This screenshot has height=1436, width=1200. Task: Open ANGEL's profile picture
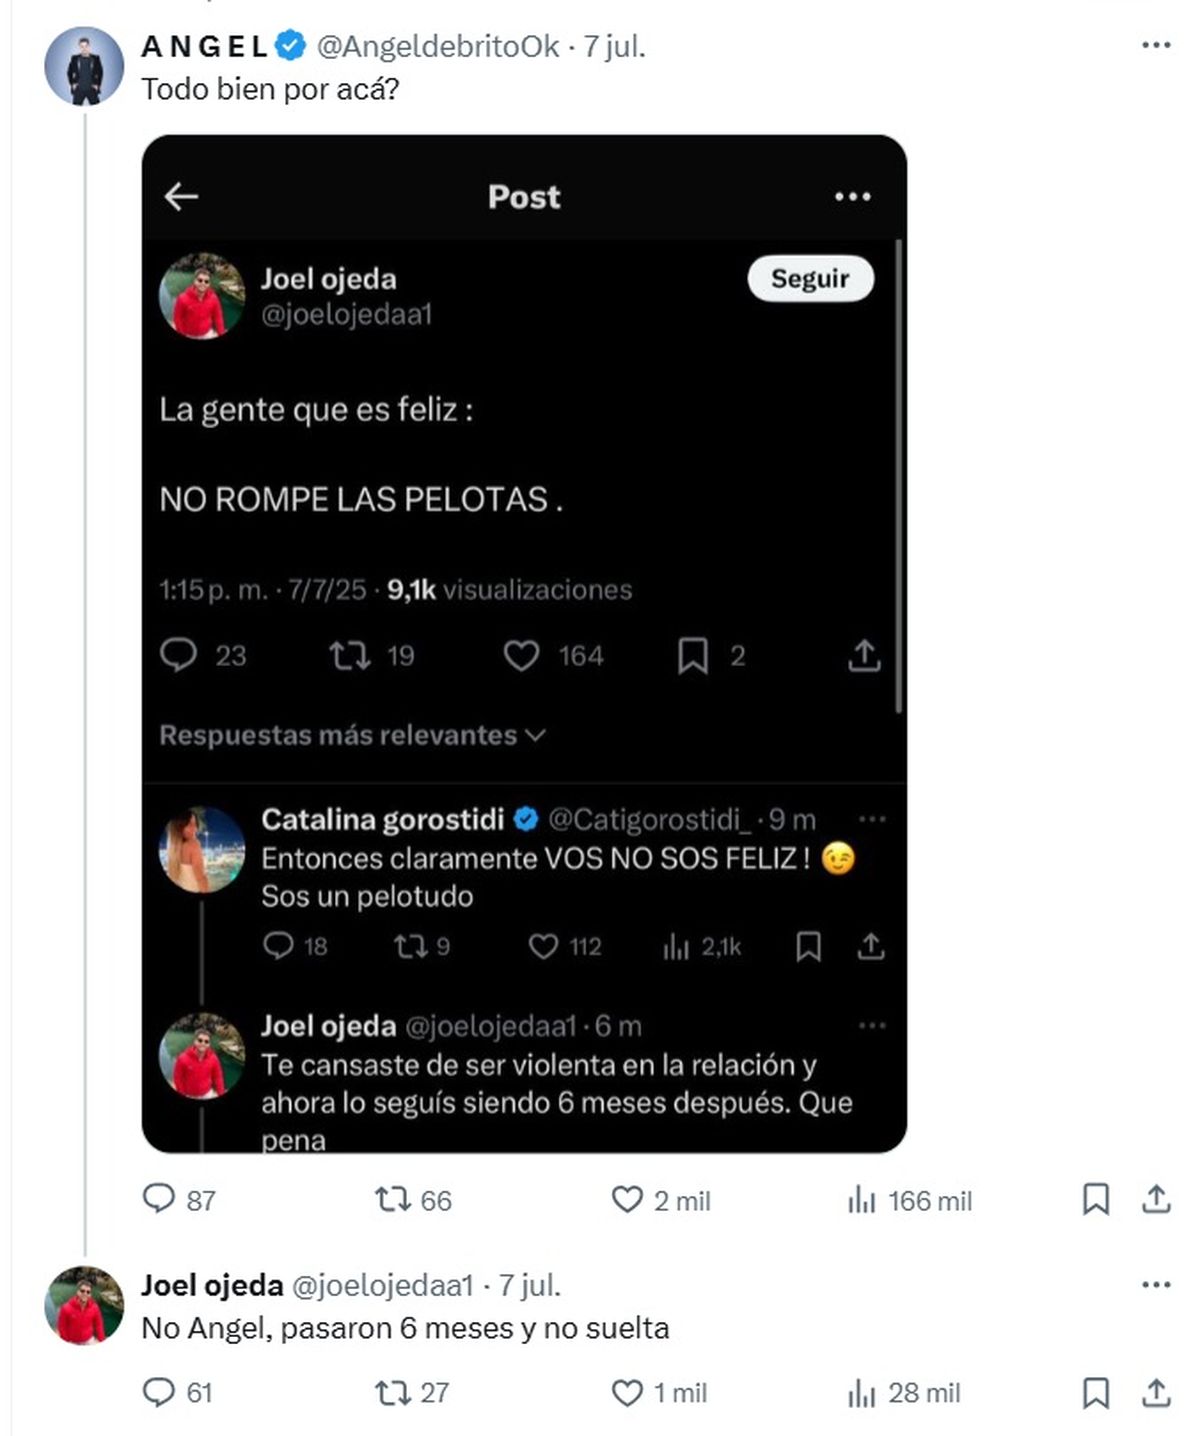click(84, 66)
